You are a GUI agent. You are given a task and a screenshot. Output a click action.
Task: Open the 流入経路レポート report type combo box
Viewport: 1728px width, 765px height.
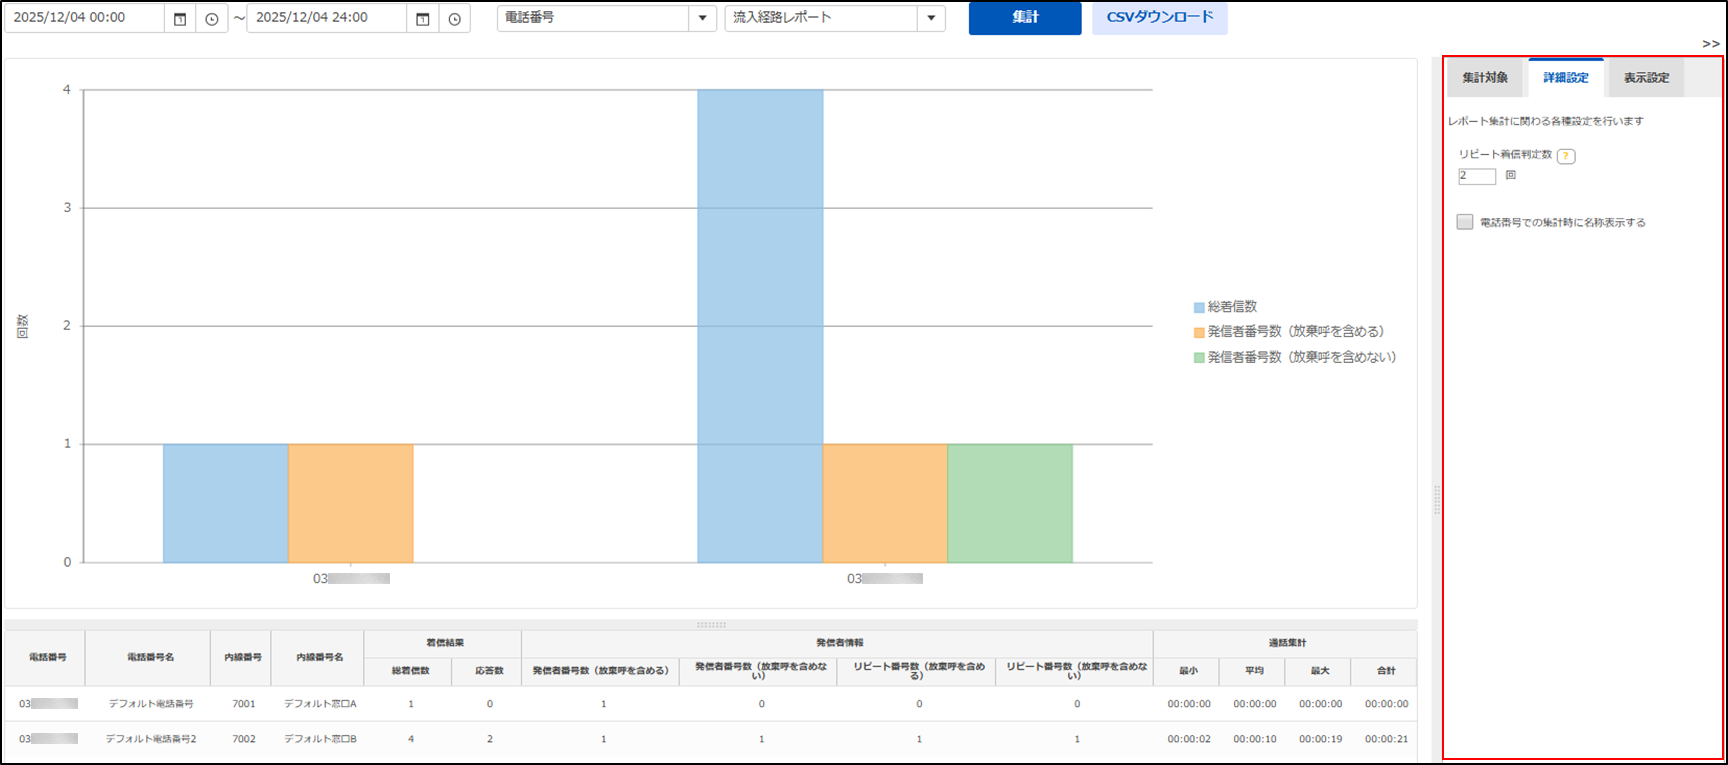[821, 18]
